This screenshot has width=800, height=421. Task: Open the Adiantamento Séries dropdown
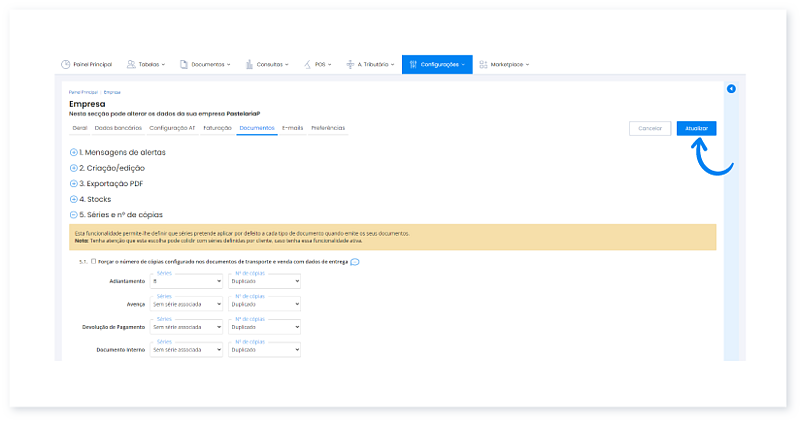pos(185,282)
